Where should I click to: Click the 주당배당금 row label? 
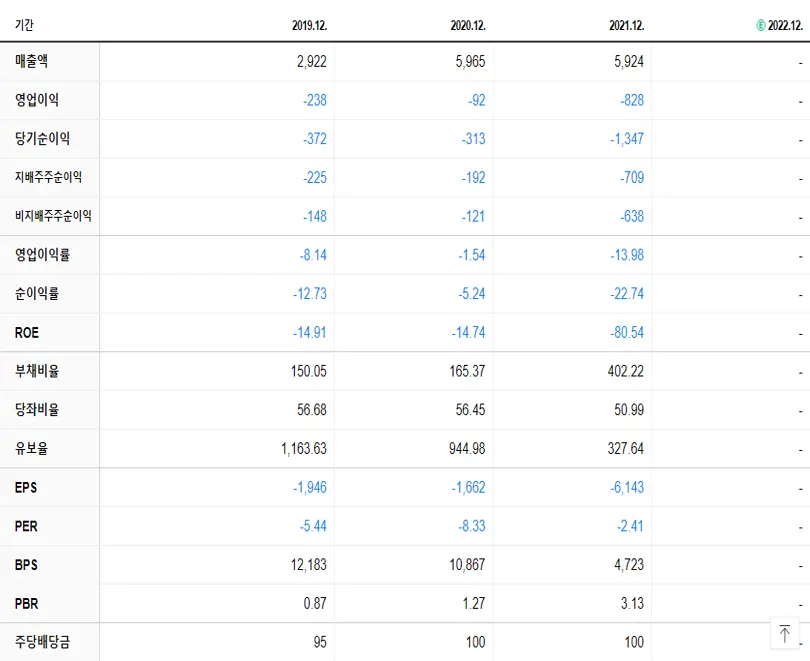click(x=42, y=642)
